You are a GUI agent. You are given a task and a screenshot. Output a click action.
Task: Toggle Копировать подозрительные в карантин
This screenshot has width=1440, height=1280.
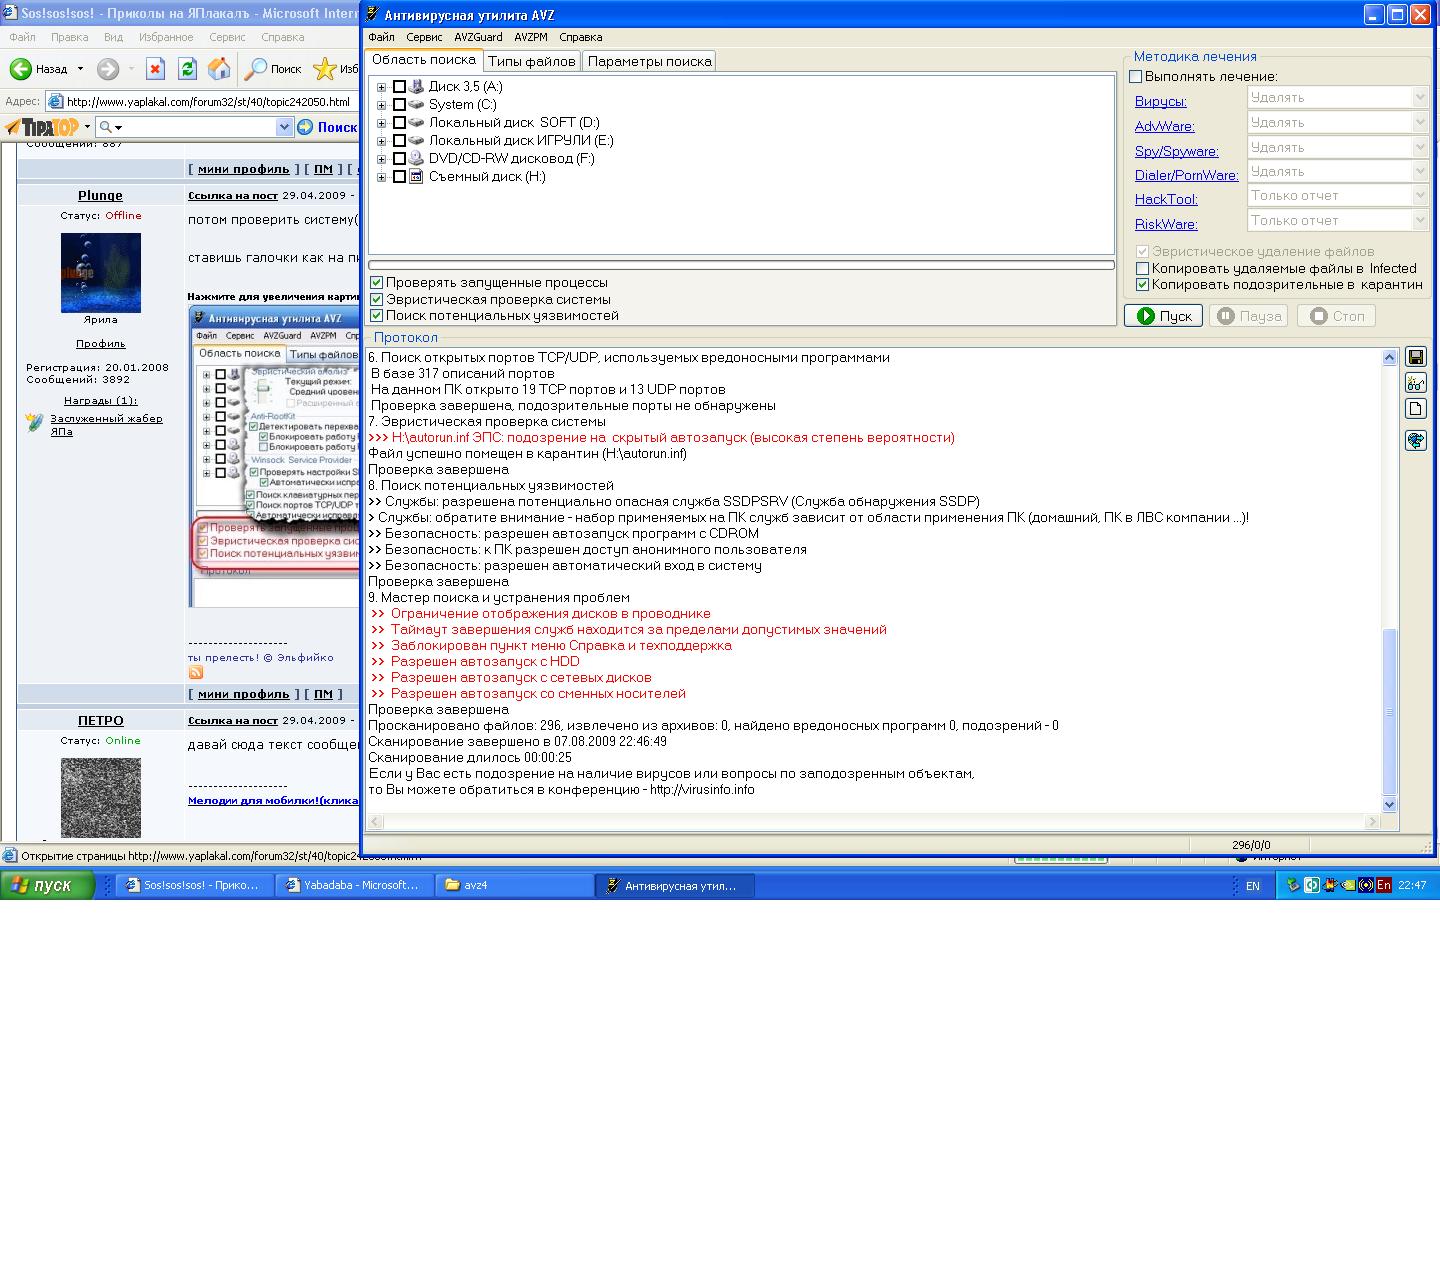(x=1142, y=284)
